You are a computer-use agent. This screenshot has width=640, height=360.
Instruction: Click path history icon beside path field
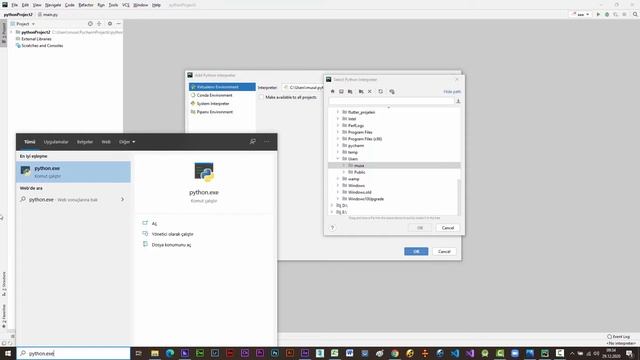pos(458,101)
